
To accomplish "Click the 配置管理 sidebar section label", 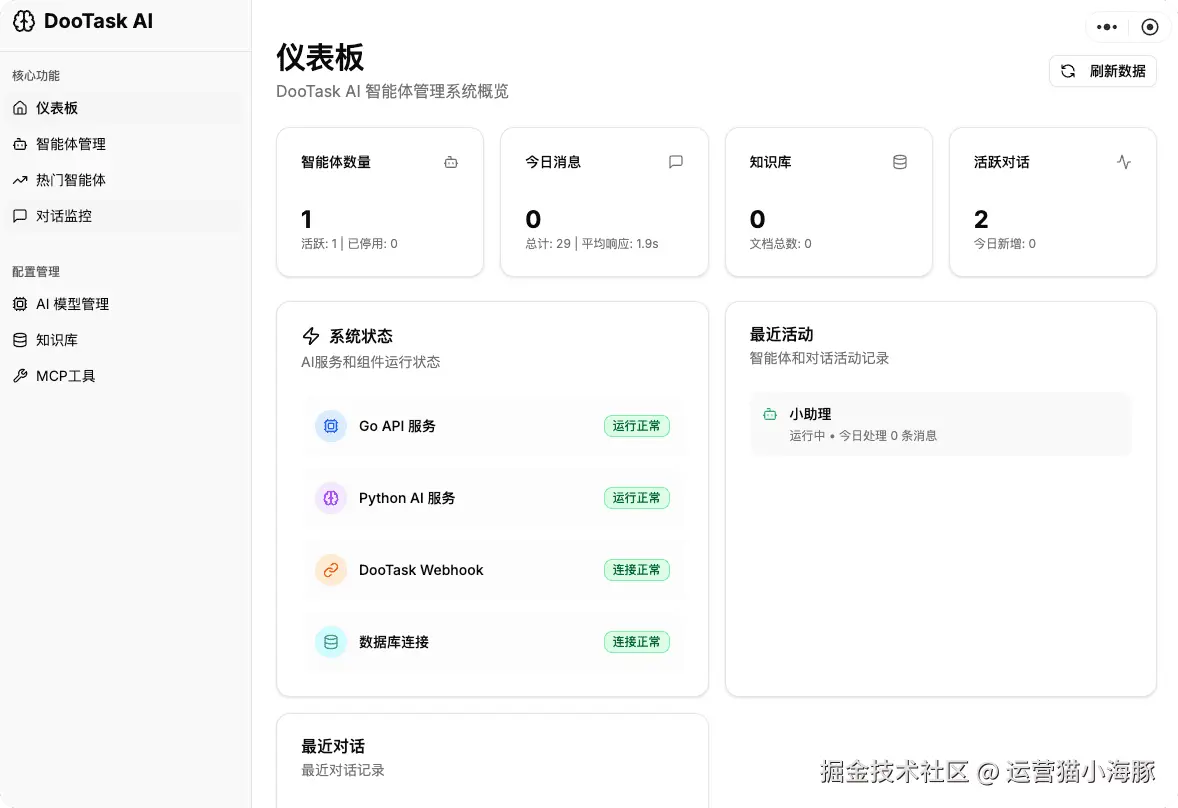I will point(36,272).
